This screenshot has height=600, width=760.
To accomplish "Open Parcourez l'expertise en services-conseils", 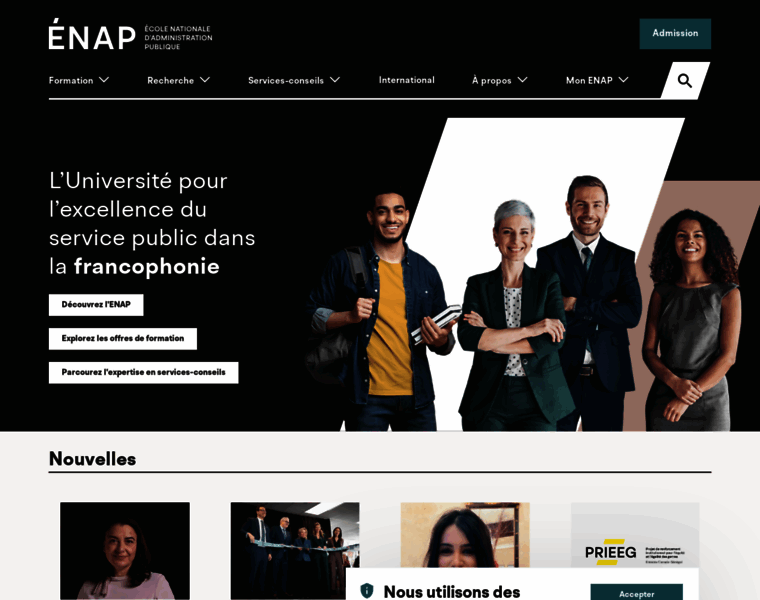I will 143,373.
